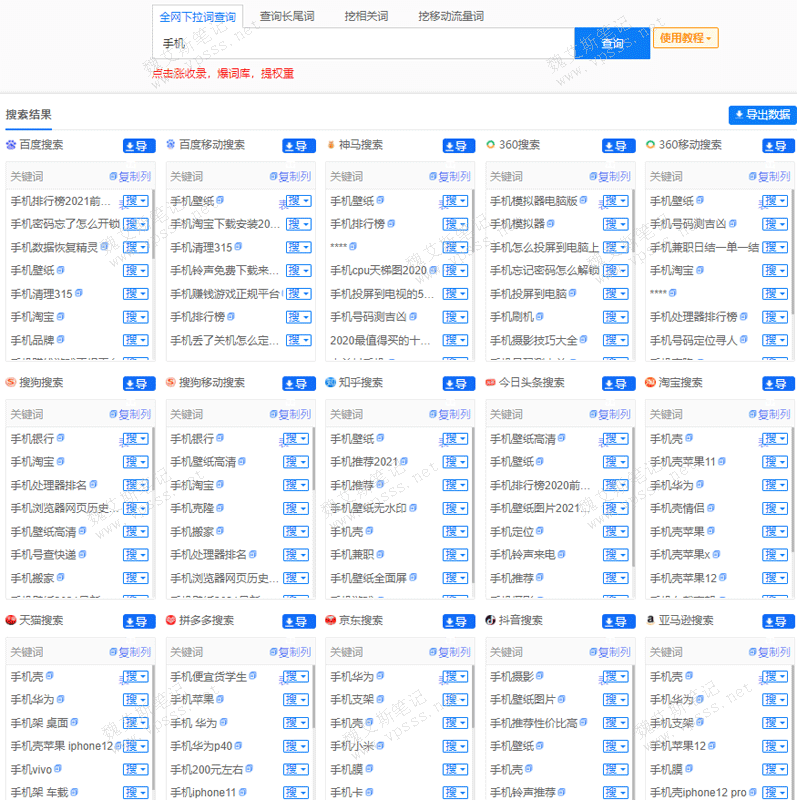The width and height of the screenshot is (797, 800).
Task: Open 搜 dropdown for 手机排行榜2021前十名
Action: 136,201
